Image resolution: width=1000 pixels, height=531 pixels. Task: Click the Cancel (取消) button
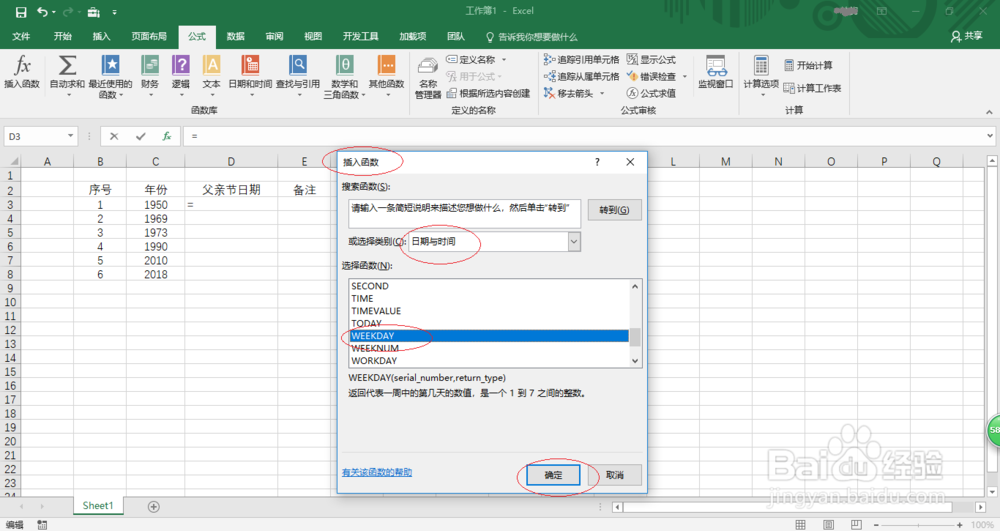(614, 475)
